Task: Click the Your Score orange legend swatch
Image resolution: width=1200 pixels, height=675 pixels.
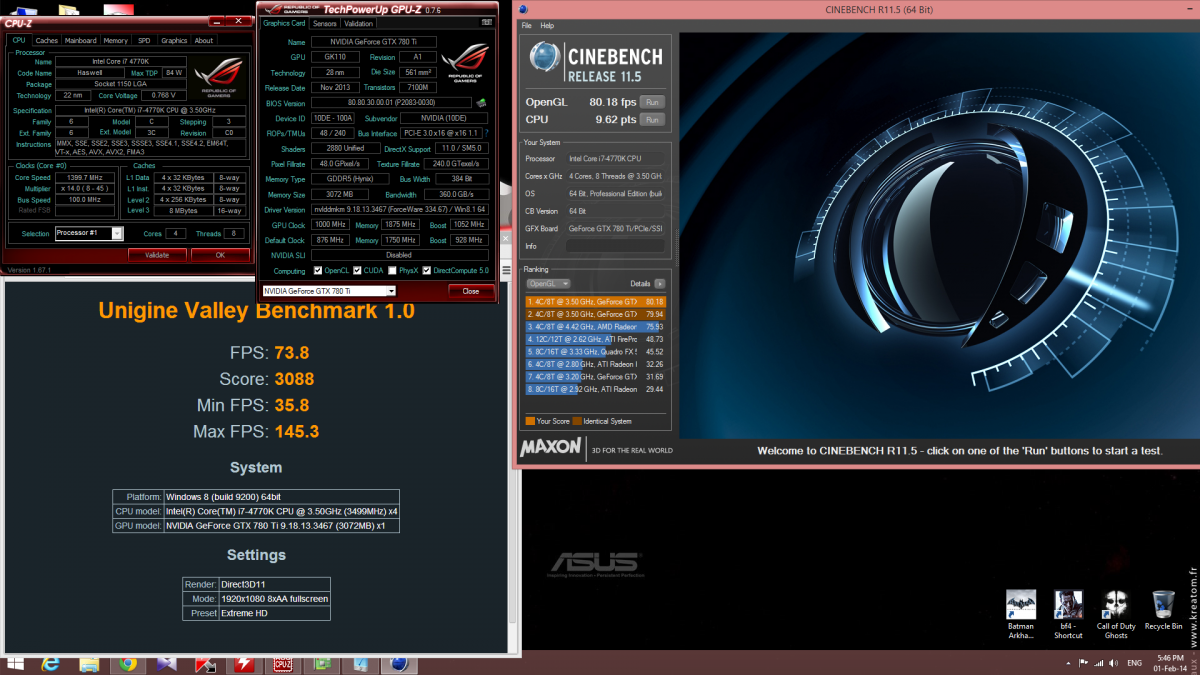Action: click(x=530, y=421)
